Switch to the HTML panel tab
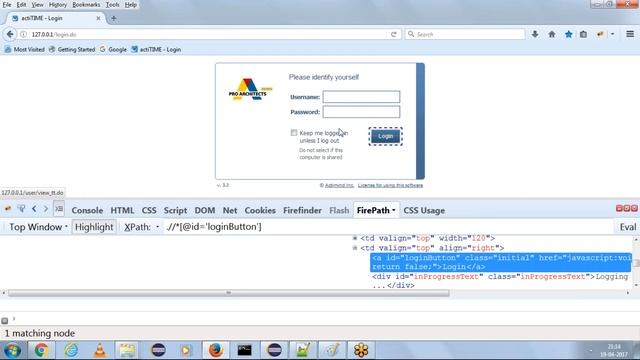The height and width of the screenshot is (360, 640). click(122, 211)
